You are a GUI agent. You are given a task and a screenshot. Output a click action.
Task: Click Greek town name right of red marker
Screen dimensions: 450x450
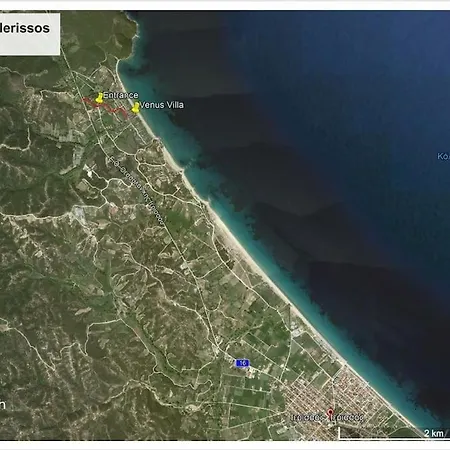click(348, 417)
